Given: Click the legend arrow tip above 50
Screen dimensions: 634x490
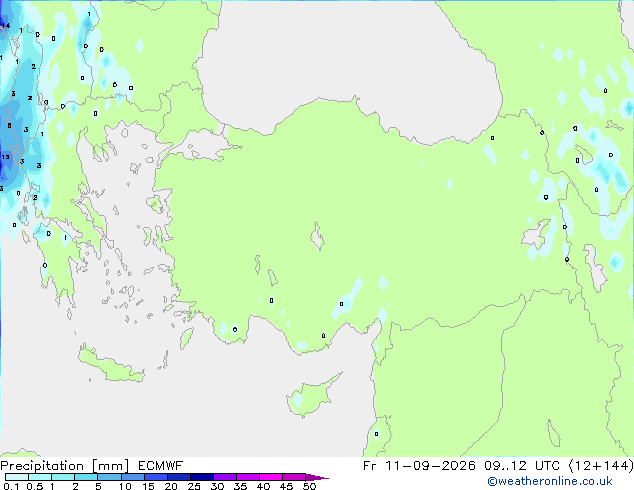Looking at the screenshot, I should pyautogui.click(x=318, y=477).
